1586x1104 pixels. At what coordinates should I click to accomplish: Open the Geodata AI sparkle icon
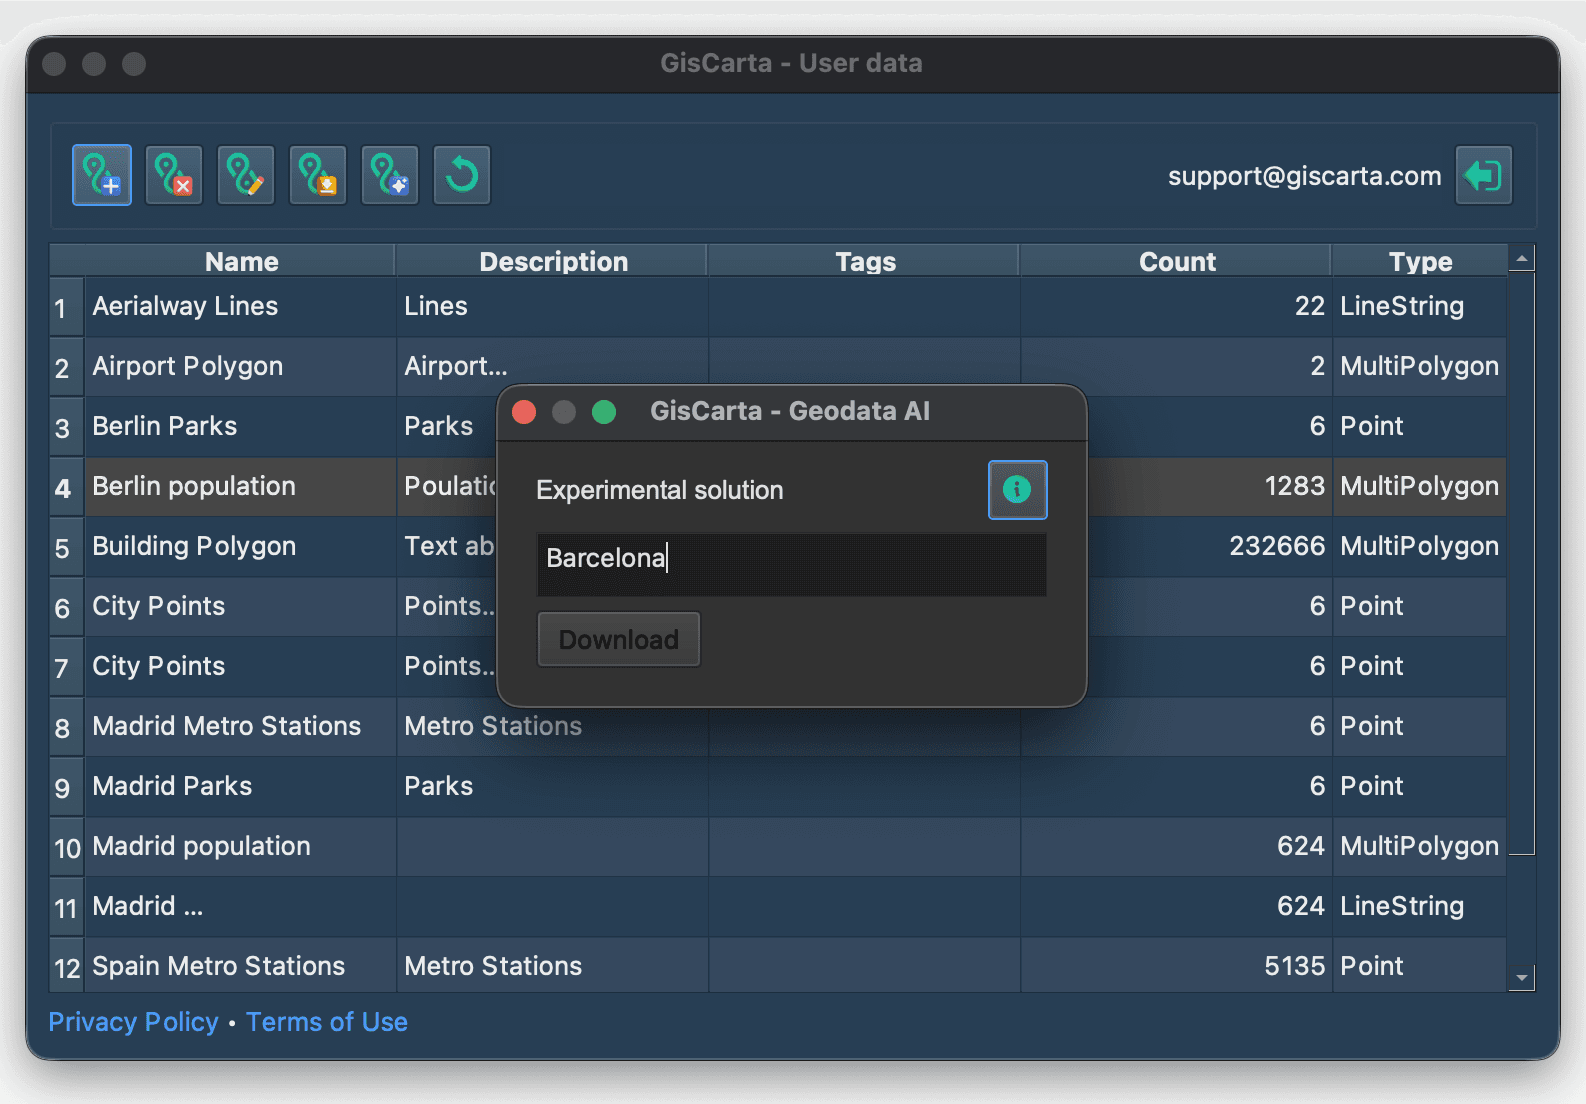click(390, 175)
